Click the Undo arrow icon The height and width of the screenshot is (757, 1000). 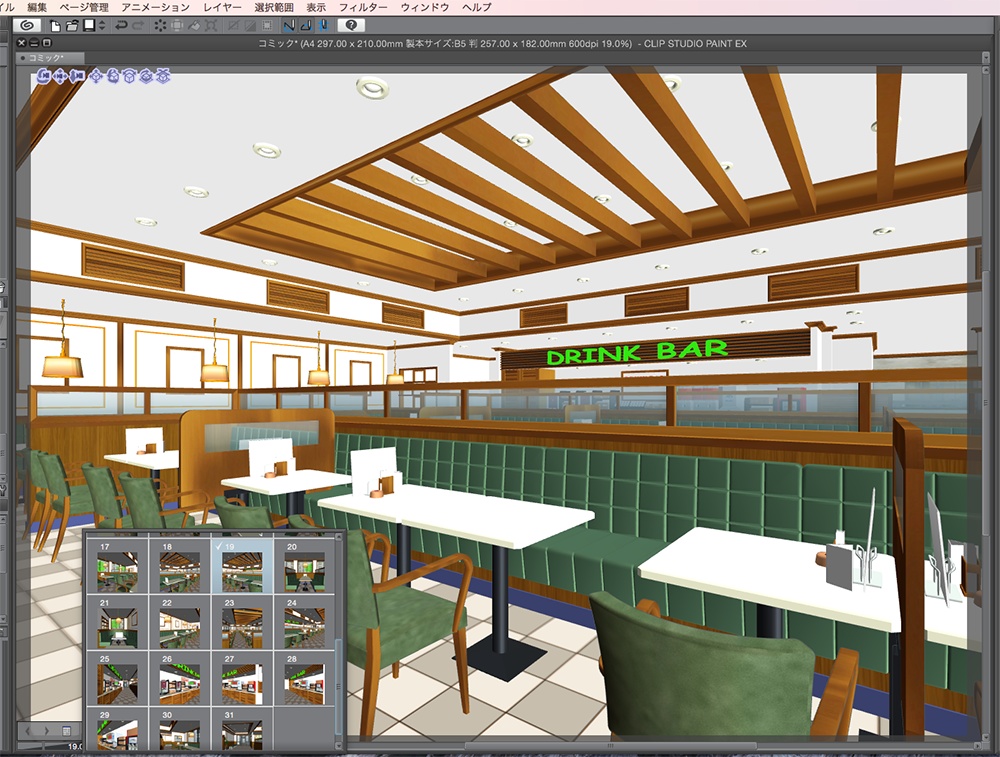point(121,26)
